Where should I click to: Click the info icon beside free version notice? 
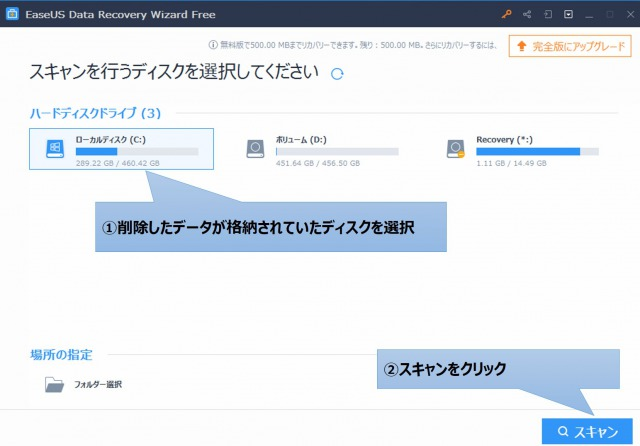[x=213, y=45]
